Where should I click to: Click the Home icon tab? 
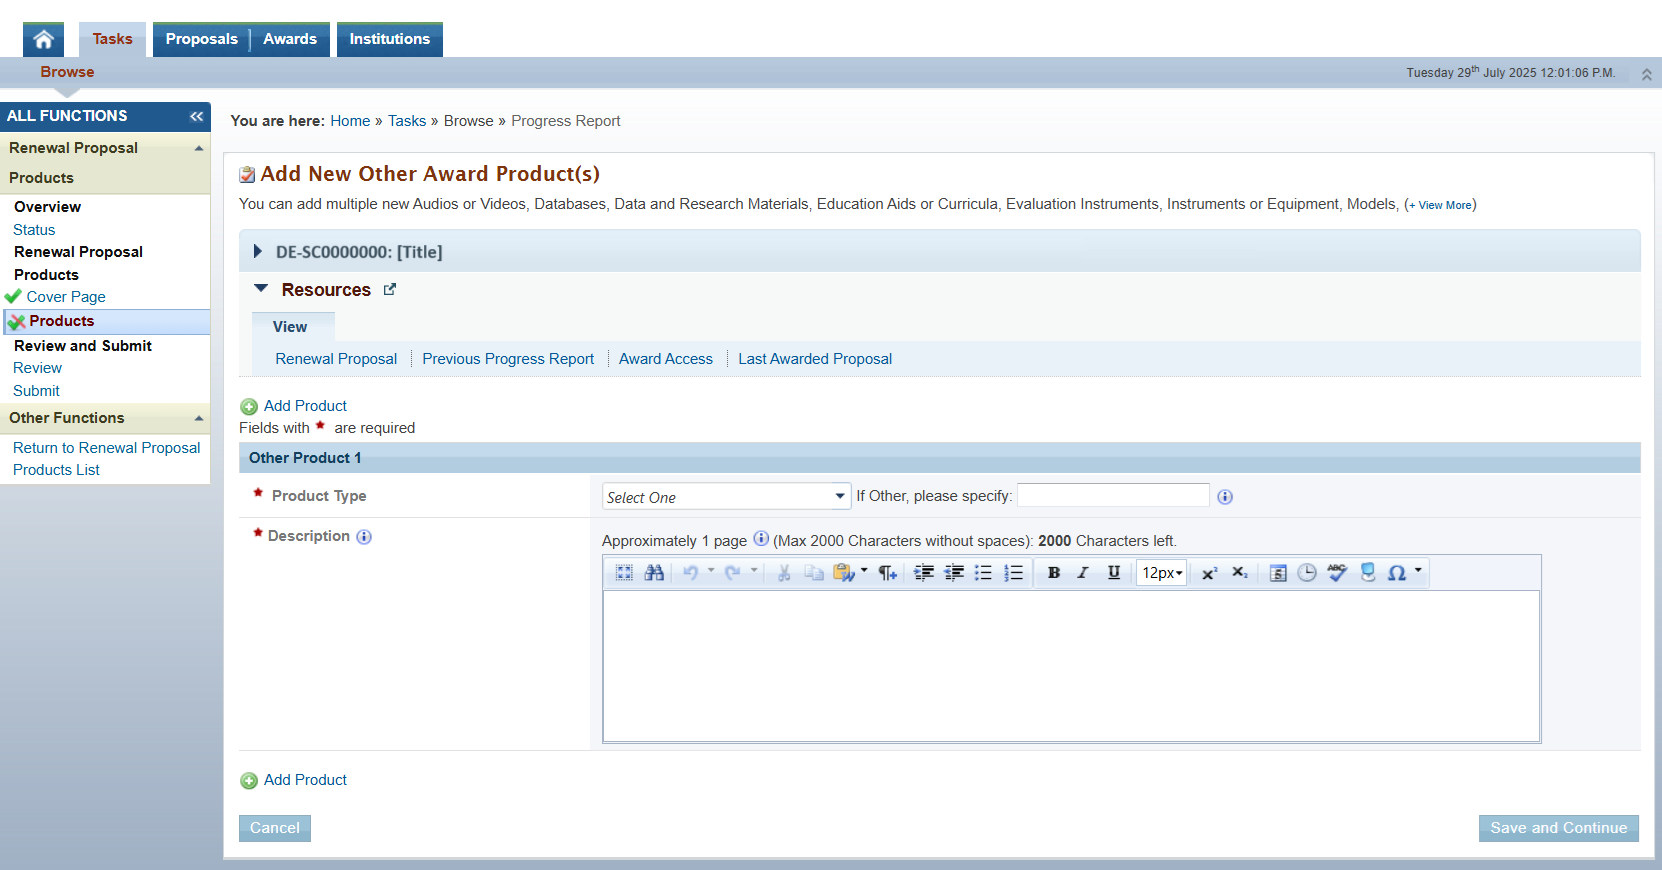(x=43, y=39)
